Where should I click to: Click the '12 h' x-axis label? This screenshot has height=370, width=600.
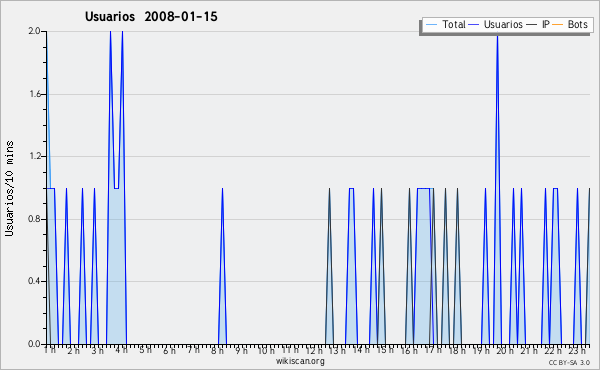[314, 350]
